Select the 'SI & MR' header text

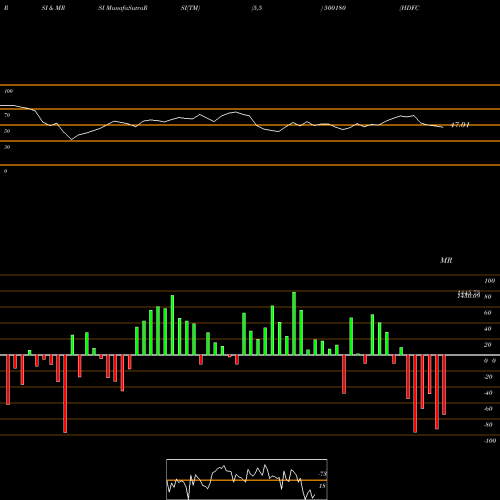click(x=53, y=8)
